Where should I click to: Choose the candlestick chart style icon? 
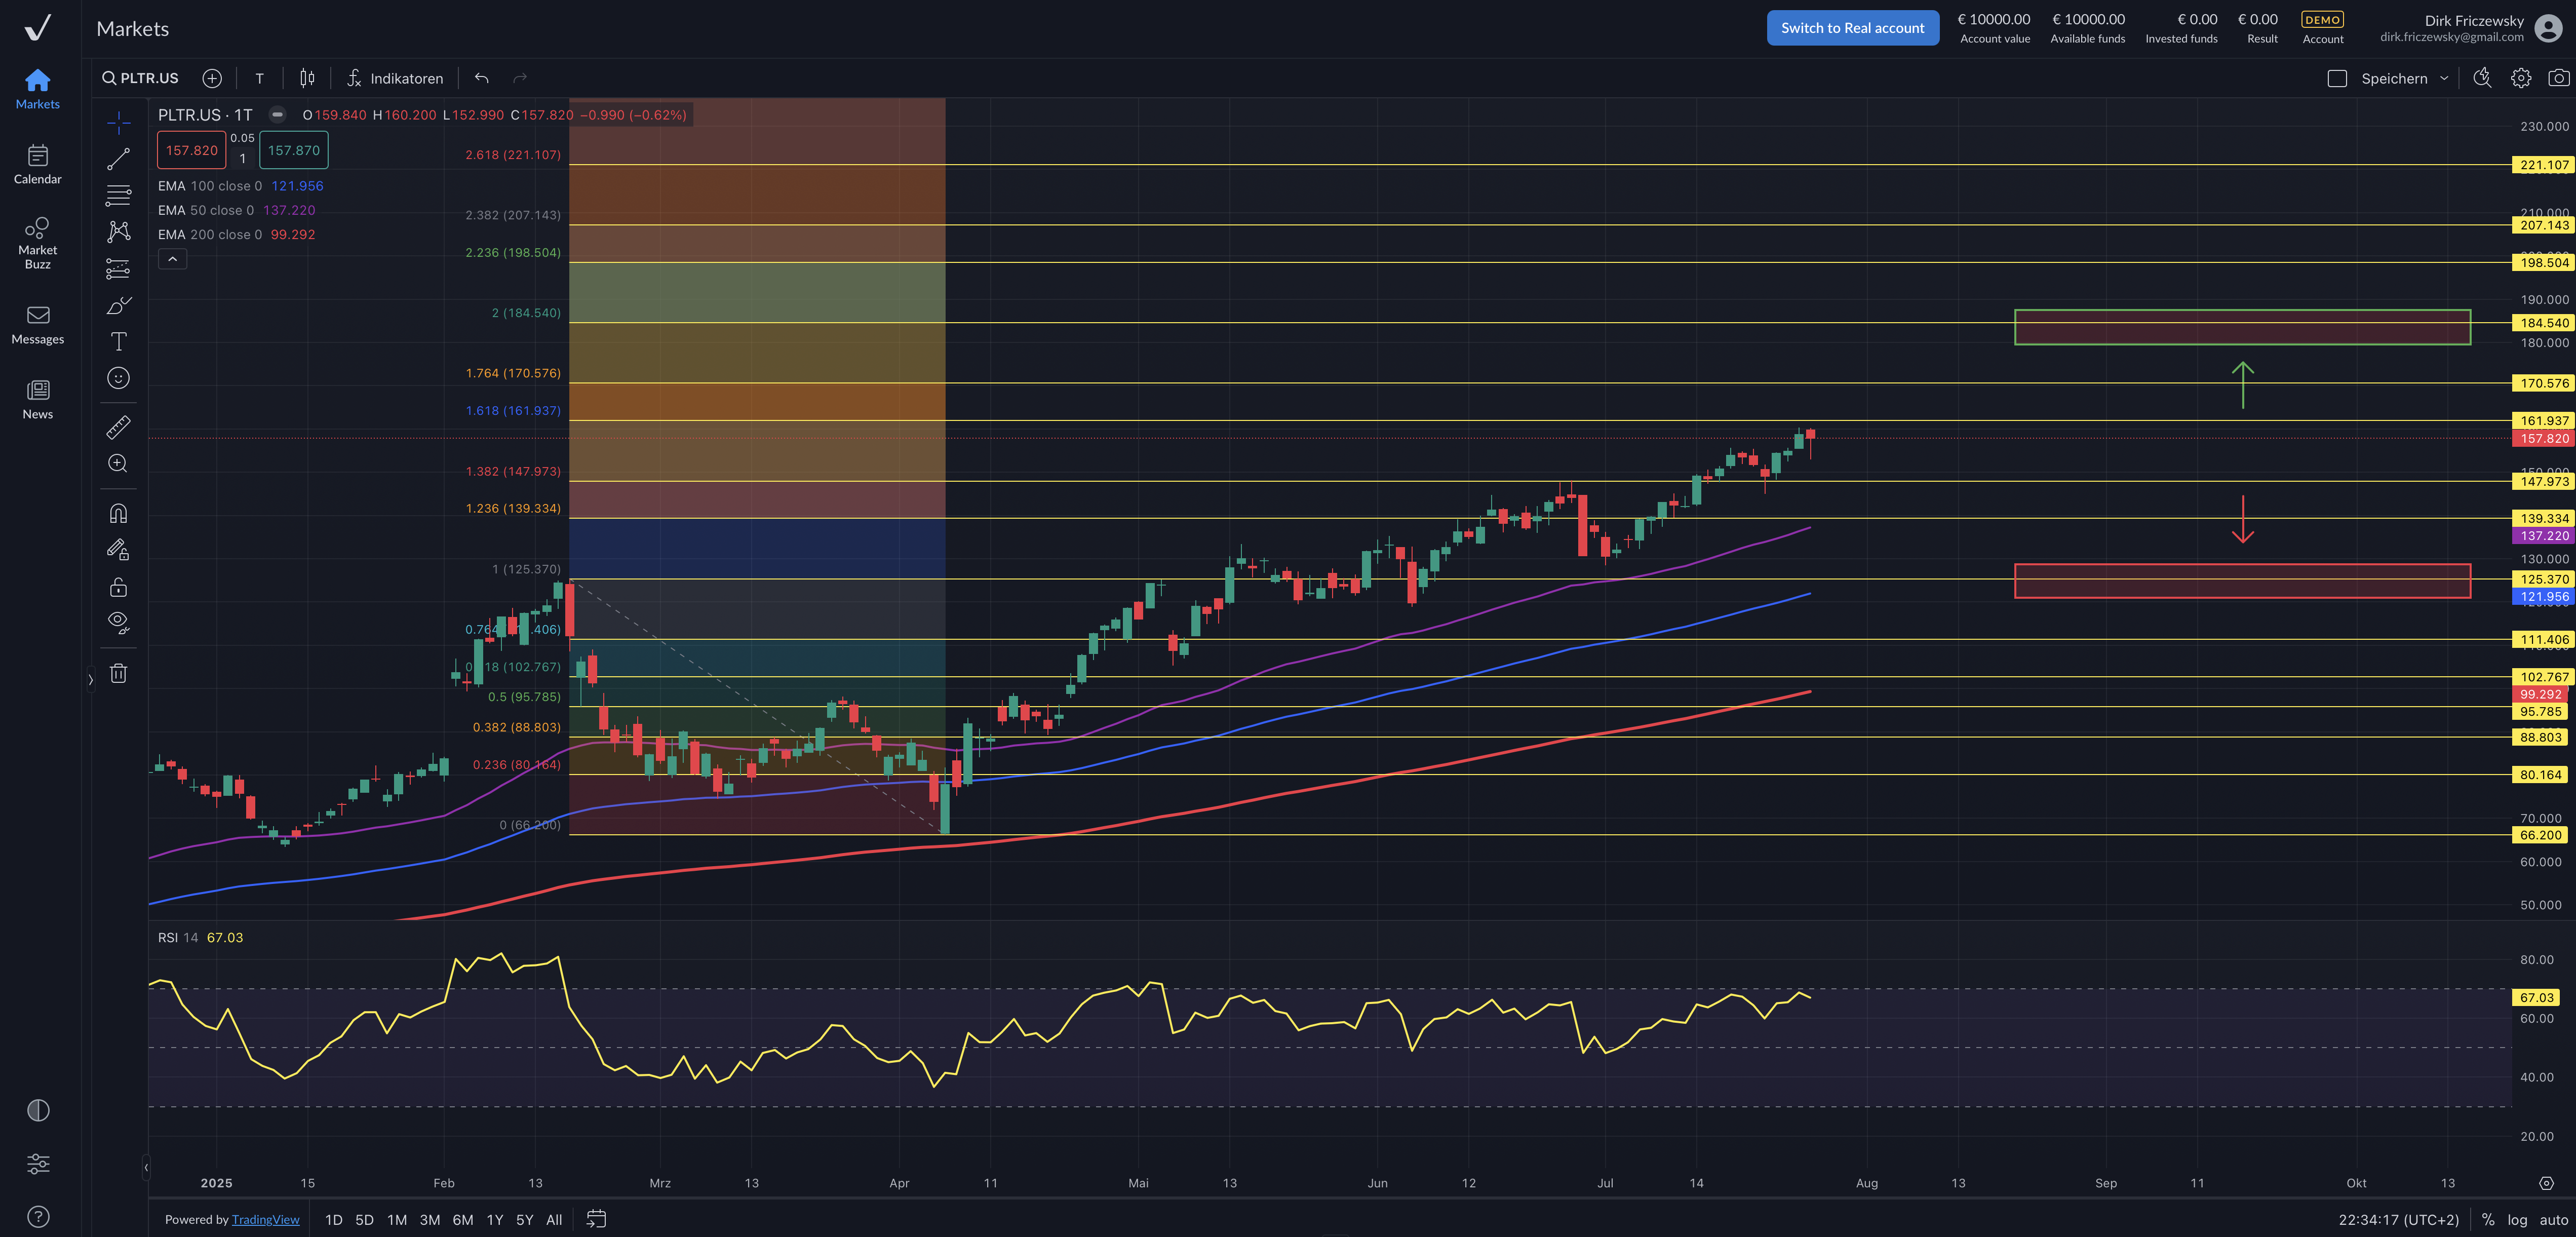point(307,78)
